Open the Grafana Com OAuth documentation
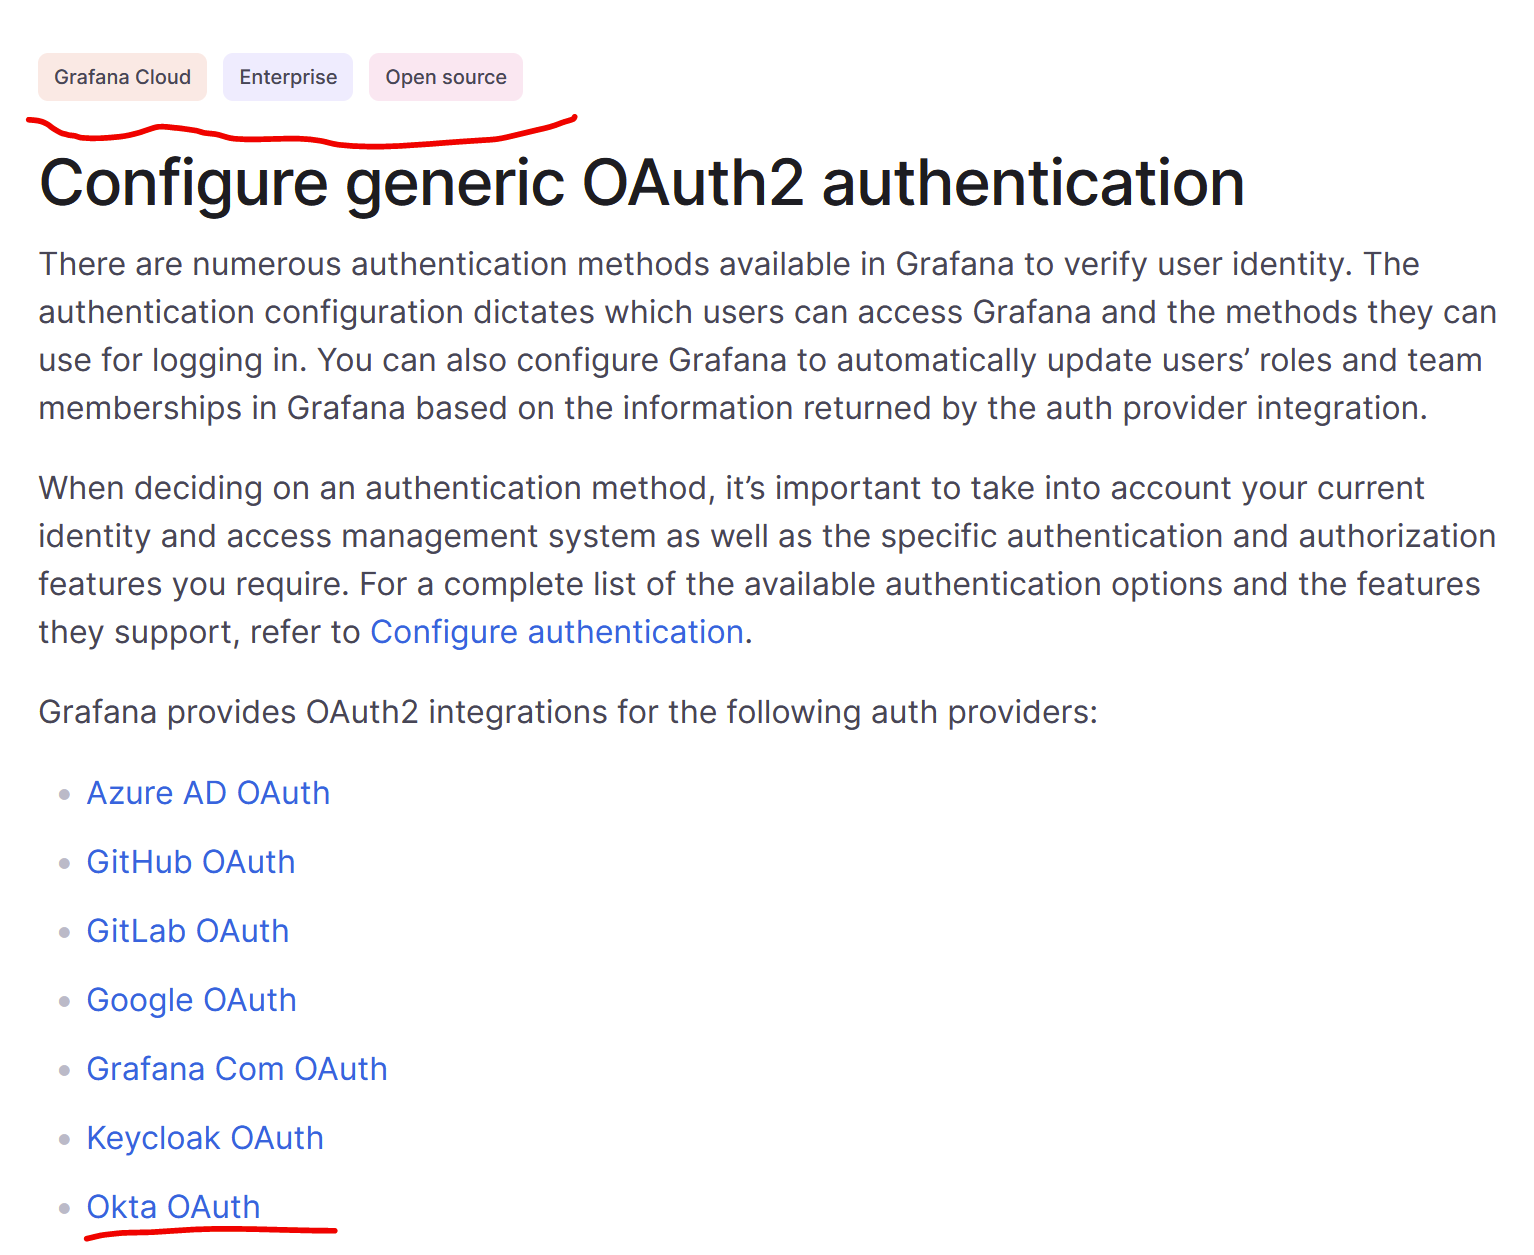The height and width of the screenshot is (1255, 1534). point(237,1068)
